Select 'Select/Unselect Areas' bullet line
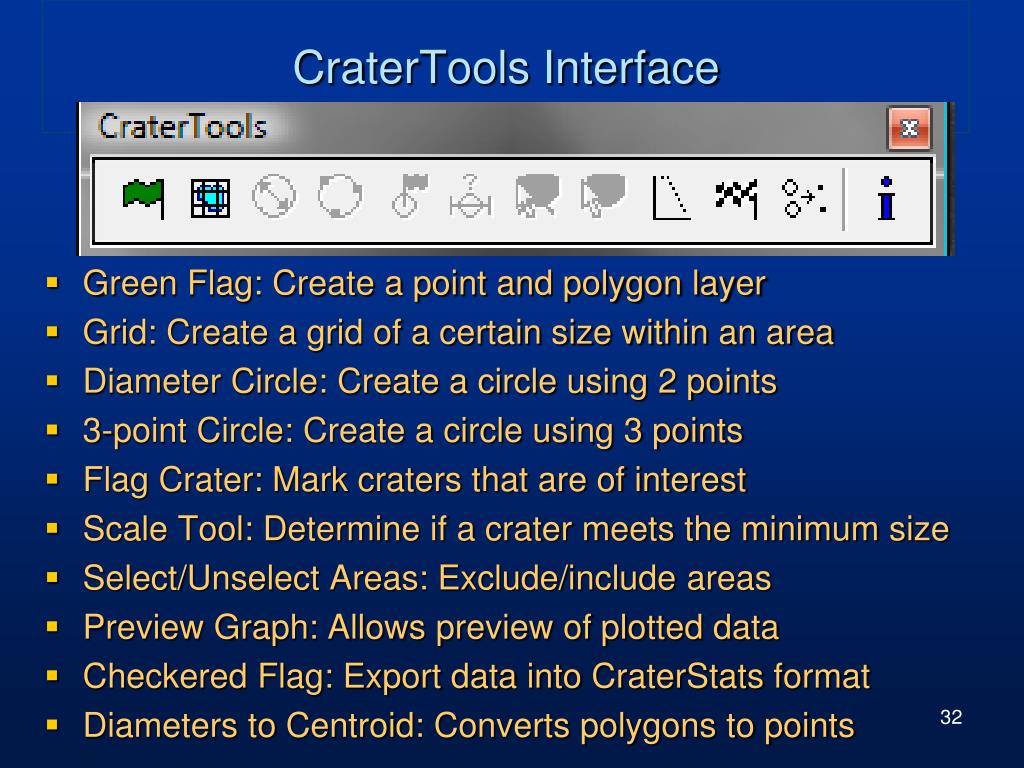Screen dimensions: 1024x768 click(x=427, y=579)
